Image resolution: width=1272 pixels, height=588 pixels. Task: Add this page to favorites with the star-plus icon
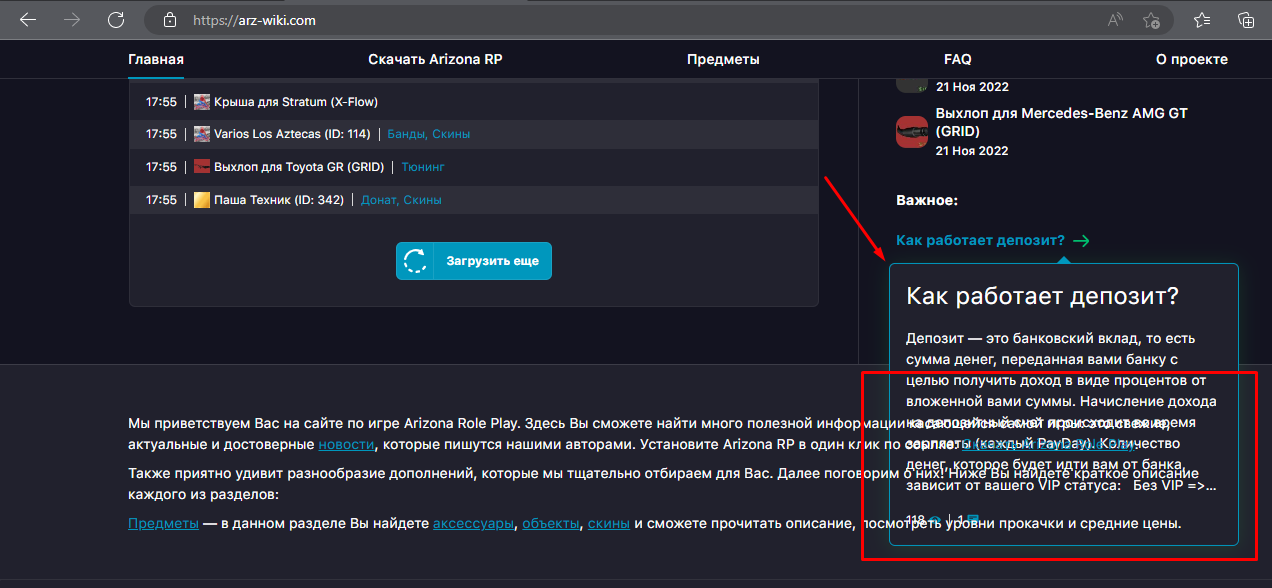click(1151, 20)
